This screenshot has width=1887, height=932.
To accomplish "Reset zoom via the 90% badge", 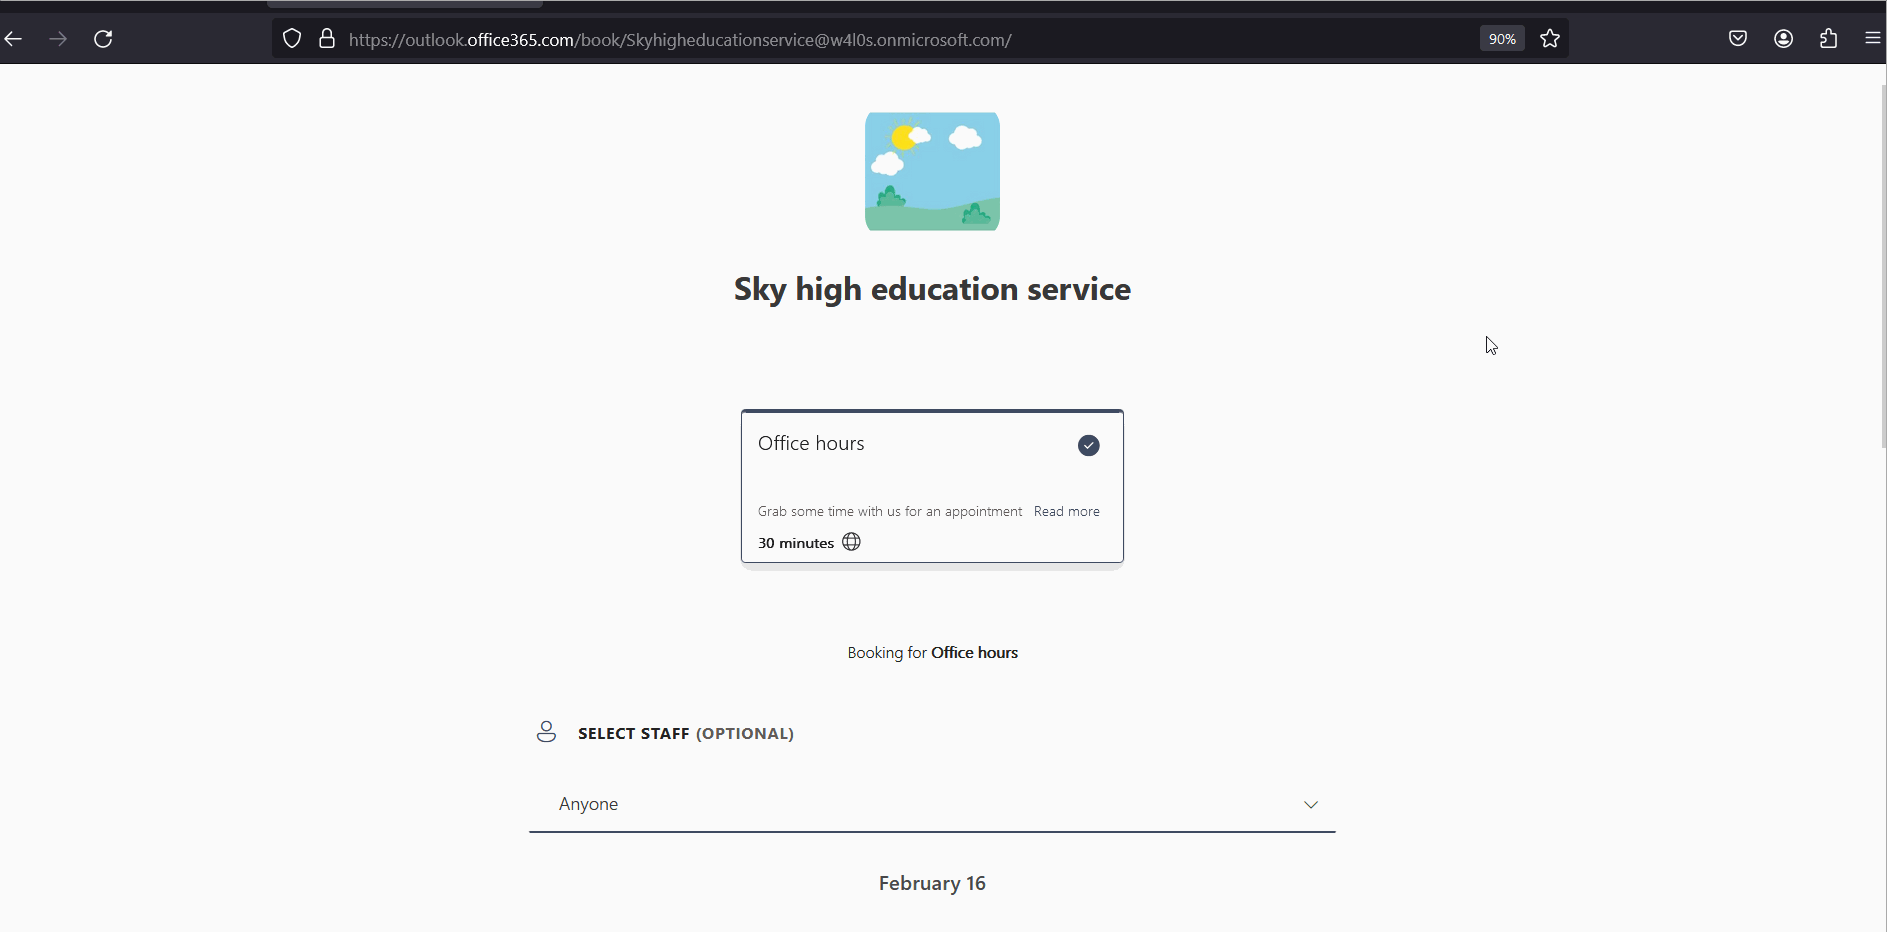I will click(1502, 39).
